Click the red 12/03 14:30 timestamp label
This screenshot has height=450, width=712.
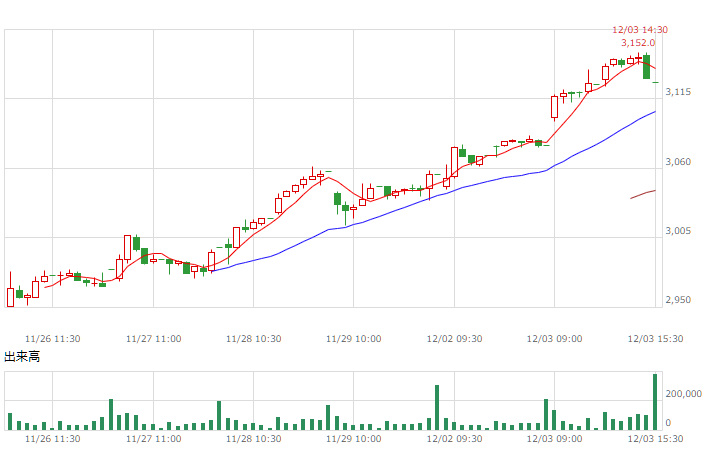click(x=640, y=30)
